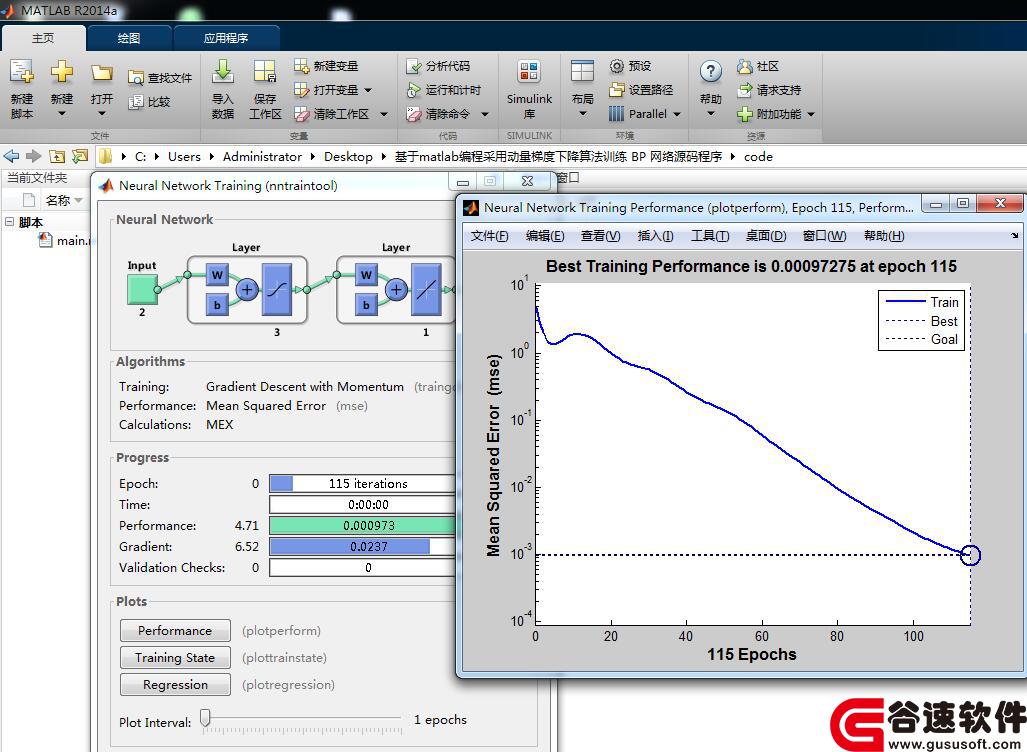Click Compare (比较) icon

[x=136, y=102]
